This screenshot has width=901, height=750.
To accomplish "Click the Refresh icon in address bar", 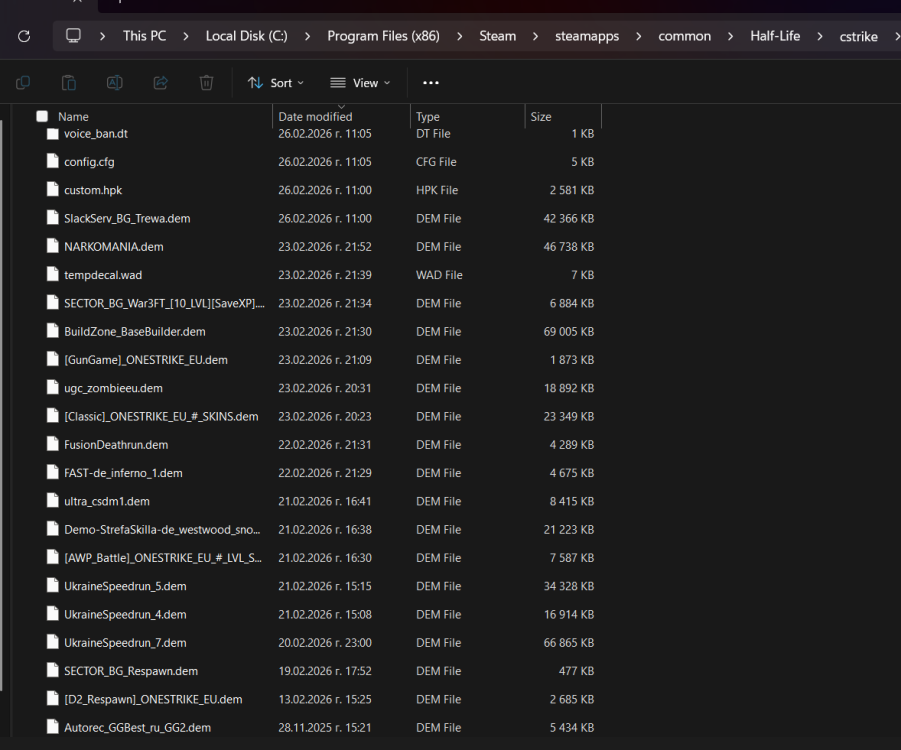I will pyautogui.click(x=24, y=36).
